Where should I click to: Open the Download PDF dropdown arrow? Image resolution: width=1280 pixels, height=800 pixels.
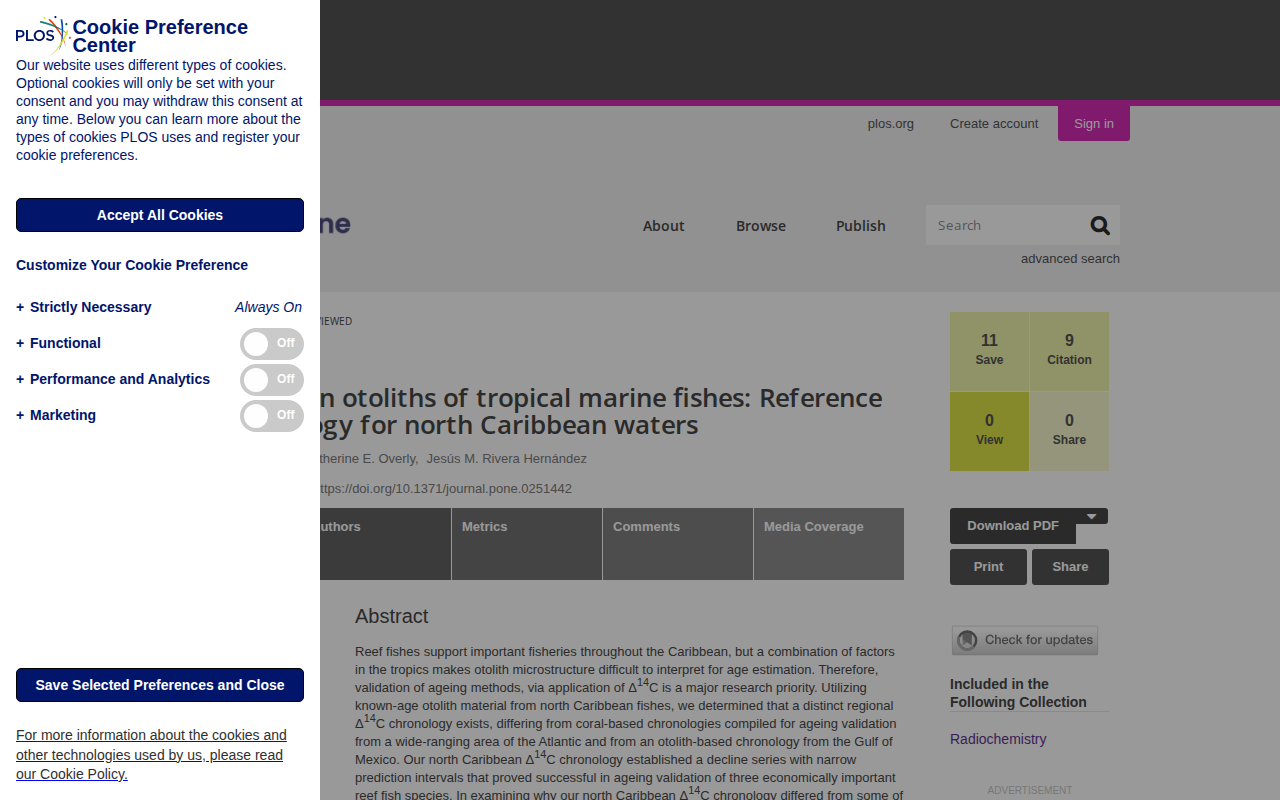[1092, 517]
